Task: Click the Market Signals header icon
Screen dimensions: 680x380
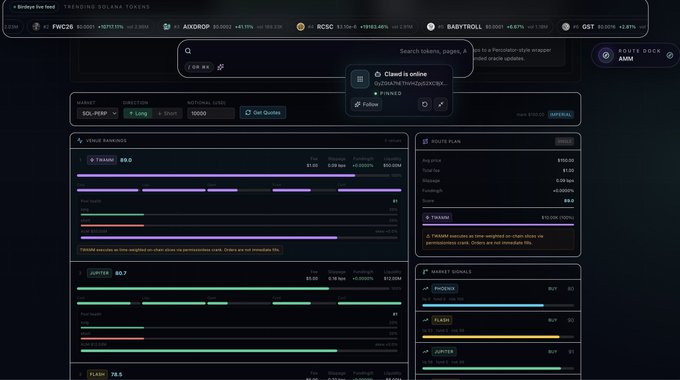Action: [x=425, y=272]
